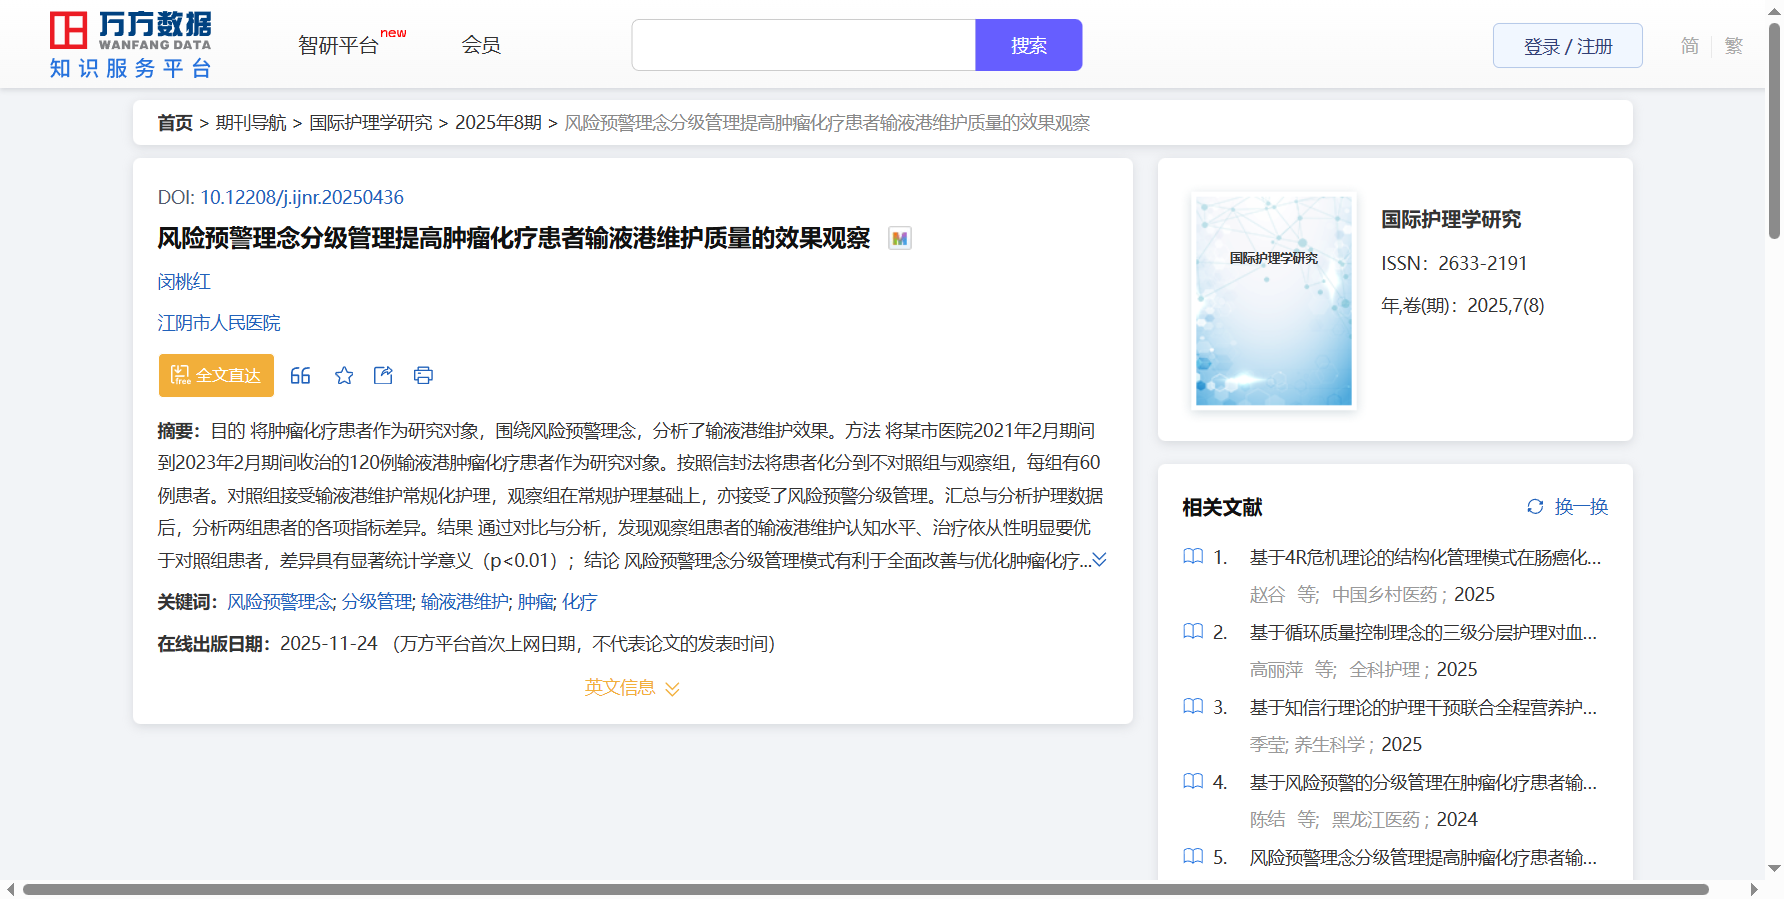1784x899 pixels.
Task: Click book icon beside first related article
Action: 1193,557
